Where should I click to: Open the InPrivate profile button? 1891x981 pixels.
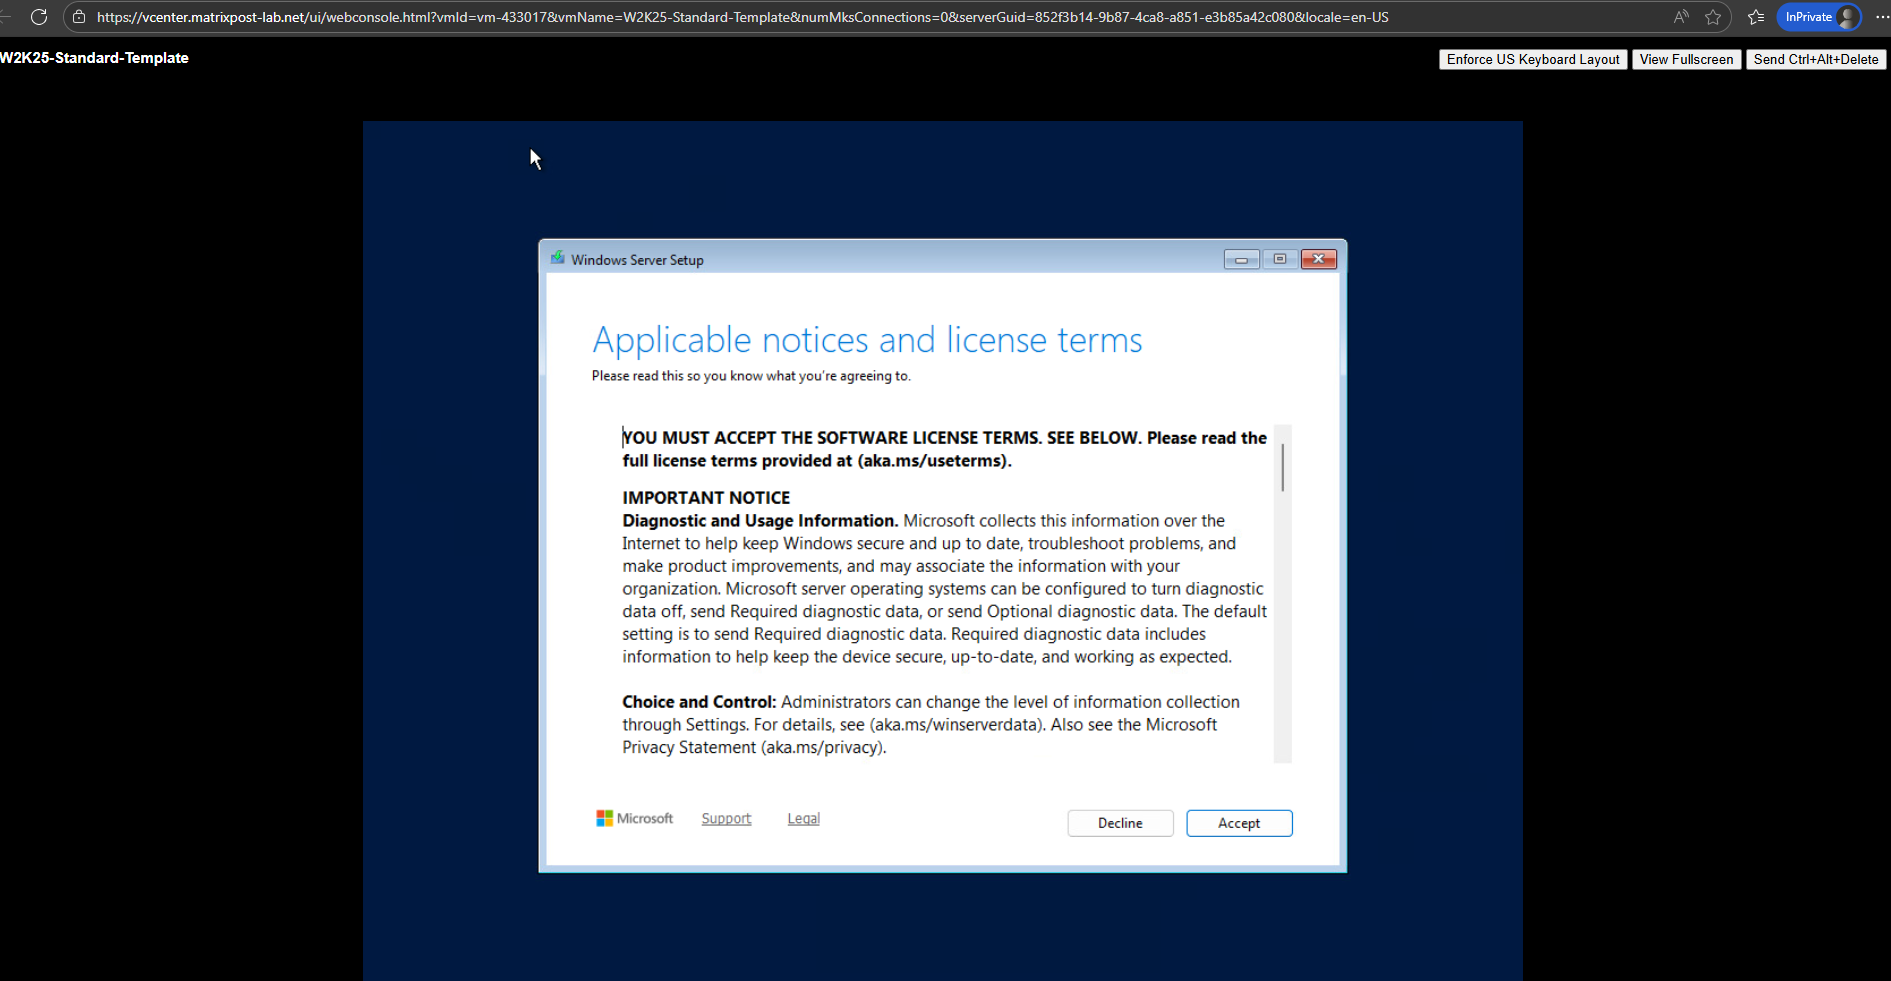tap(1819, 17)
